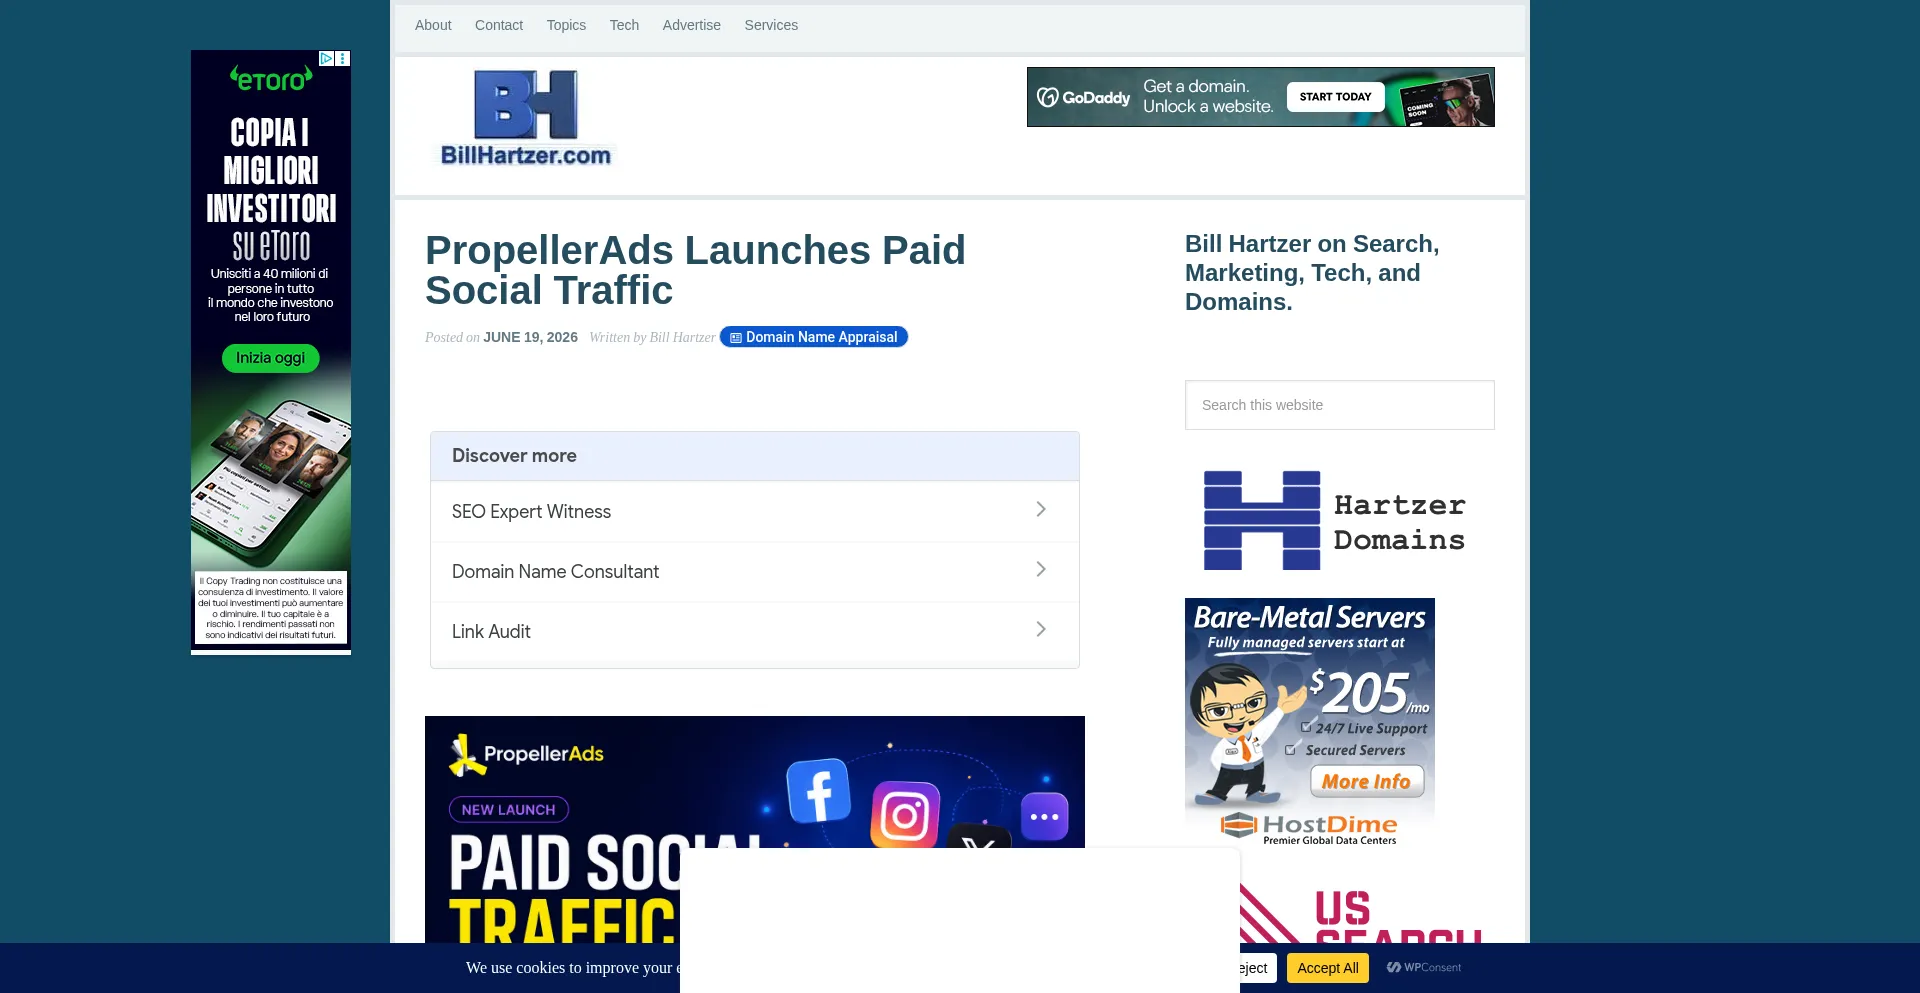Click the purple three-dots icon in image
Viewport: 1920px width, 993px height.
1045,817
